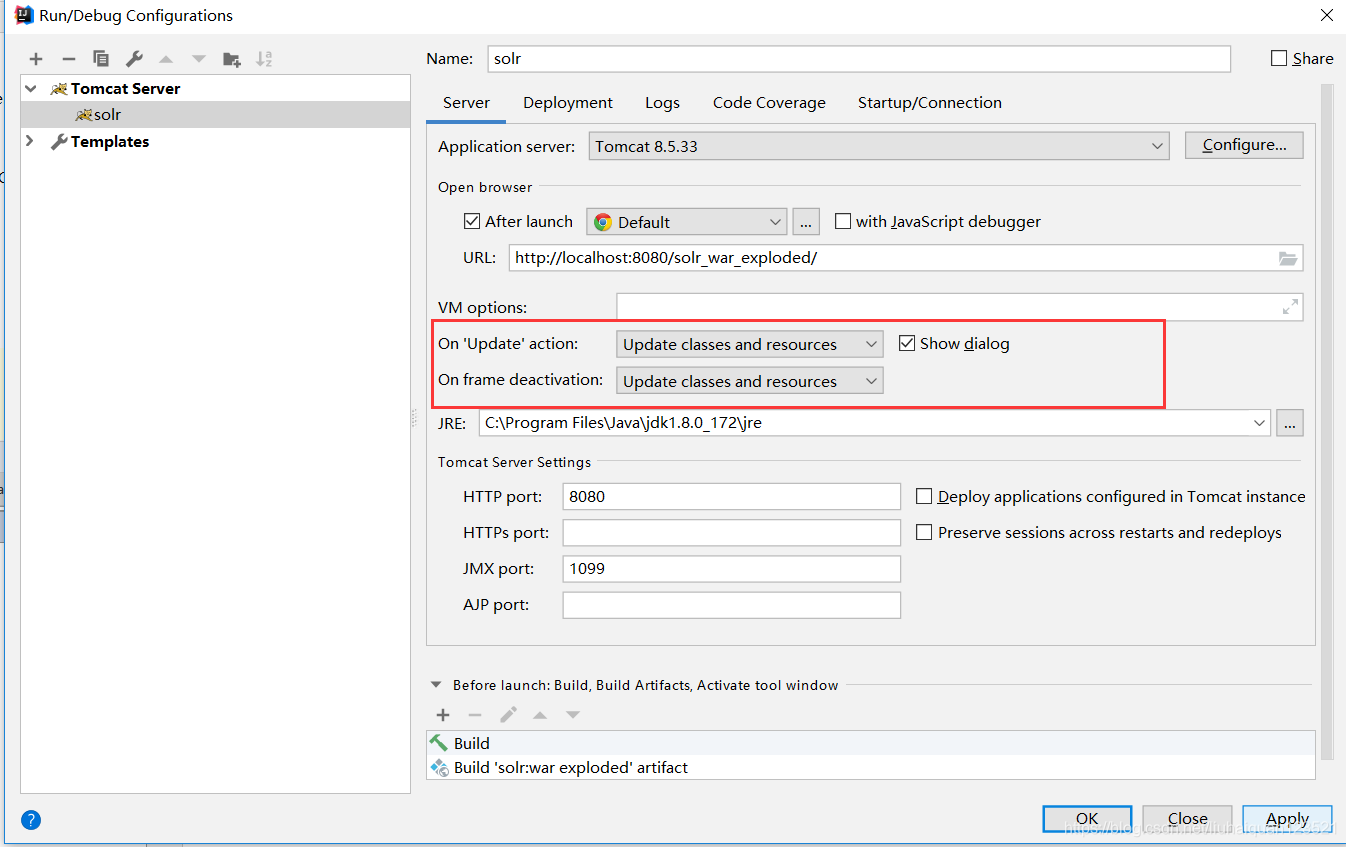Click the JMX port field
1346x847 pixels.
coord(732,568)
